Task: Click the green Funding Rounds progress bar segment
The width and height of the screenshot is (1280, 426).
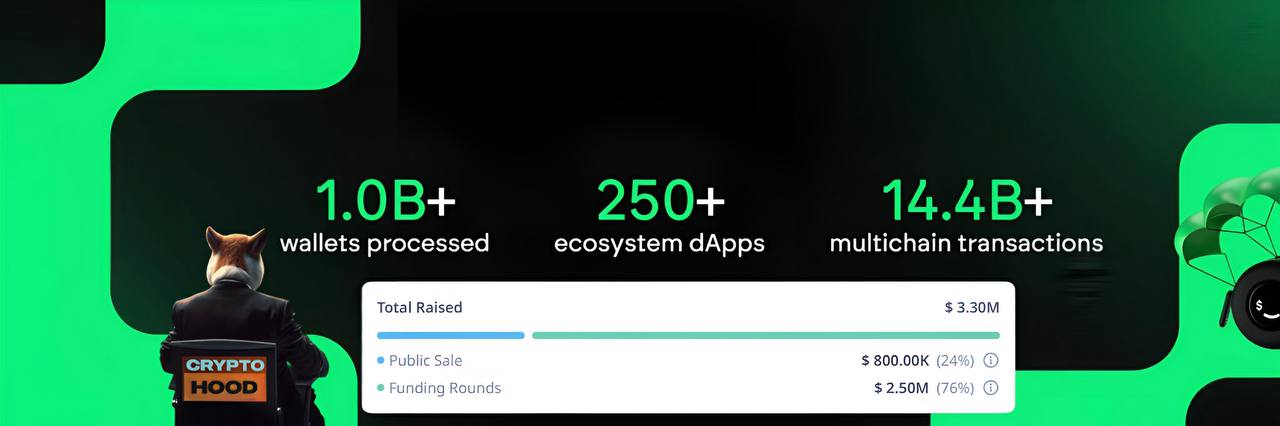Action: click(765, 335)
